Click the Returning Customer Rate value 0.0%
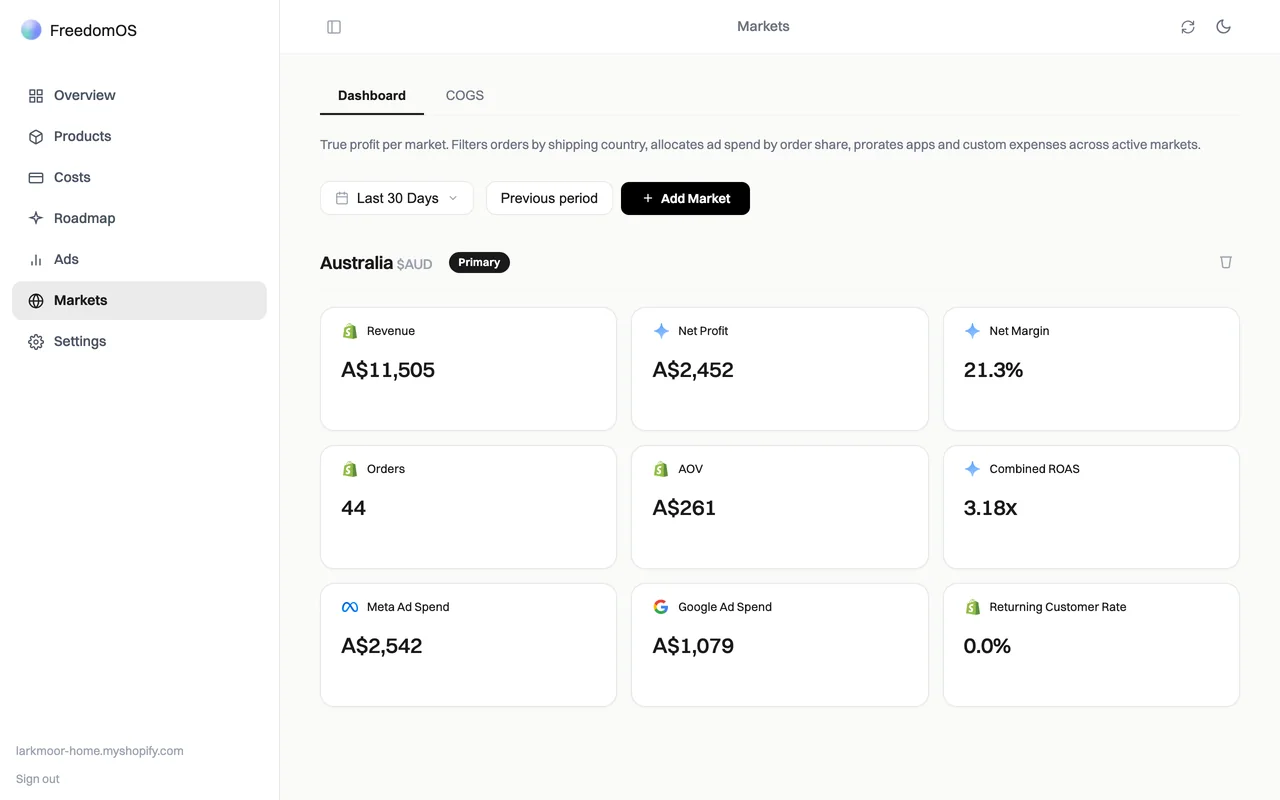This screenshot has width=1280, height=800. point(987,646)
